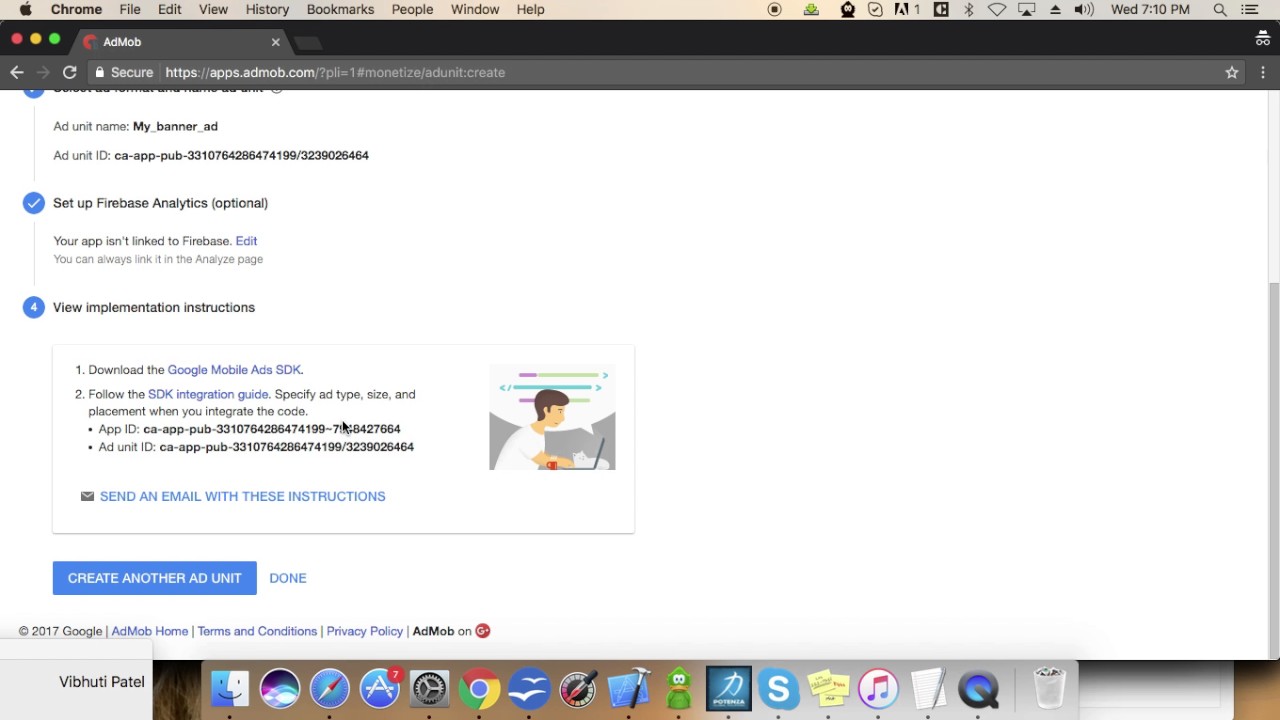
Task: Open the Edit menu
Action: point(169,10)
